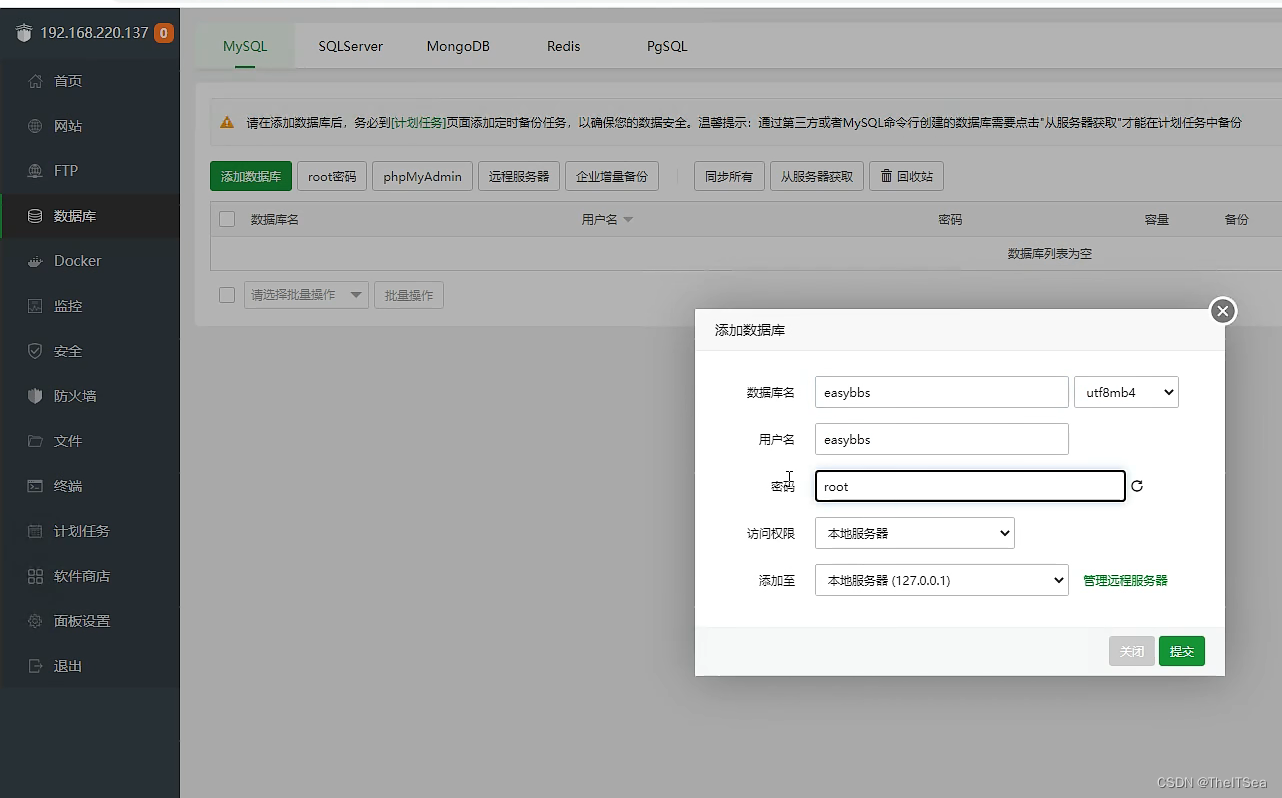Viewport: 1282px width, 798px height.
Task: Click the calendar icon beside 计划任务
Action: point(36,531)
